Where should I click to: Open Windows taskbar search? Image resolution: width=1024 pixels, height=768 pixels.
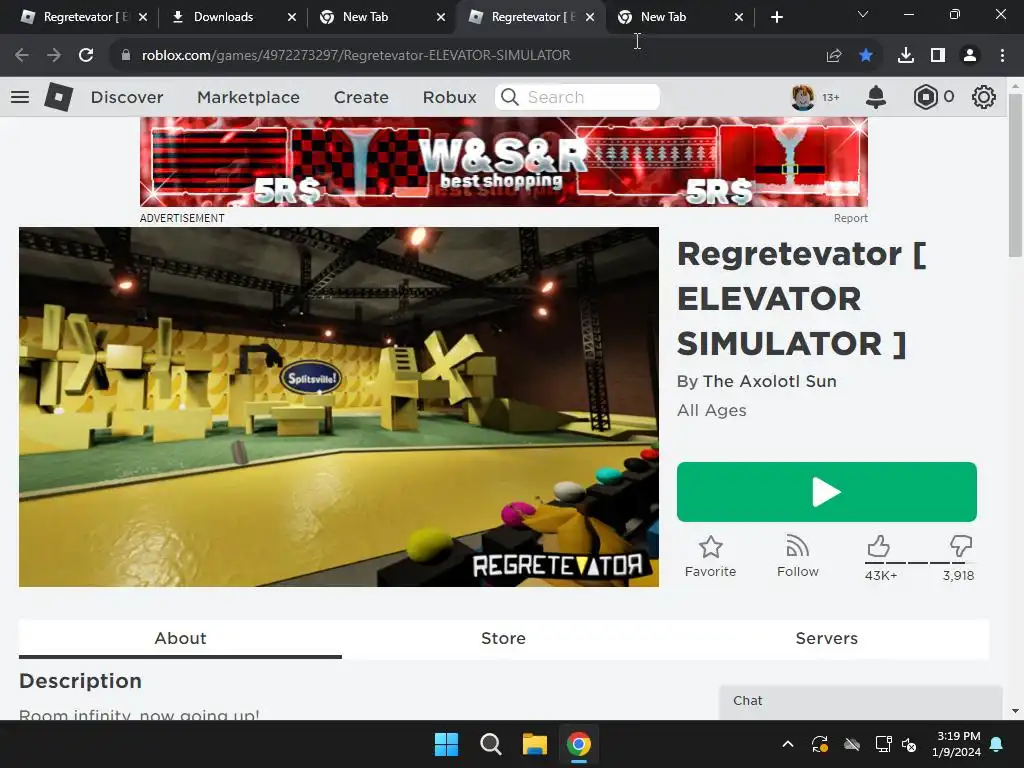[490, 744]
